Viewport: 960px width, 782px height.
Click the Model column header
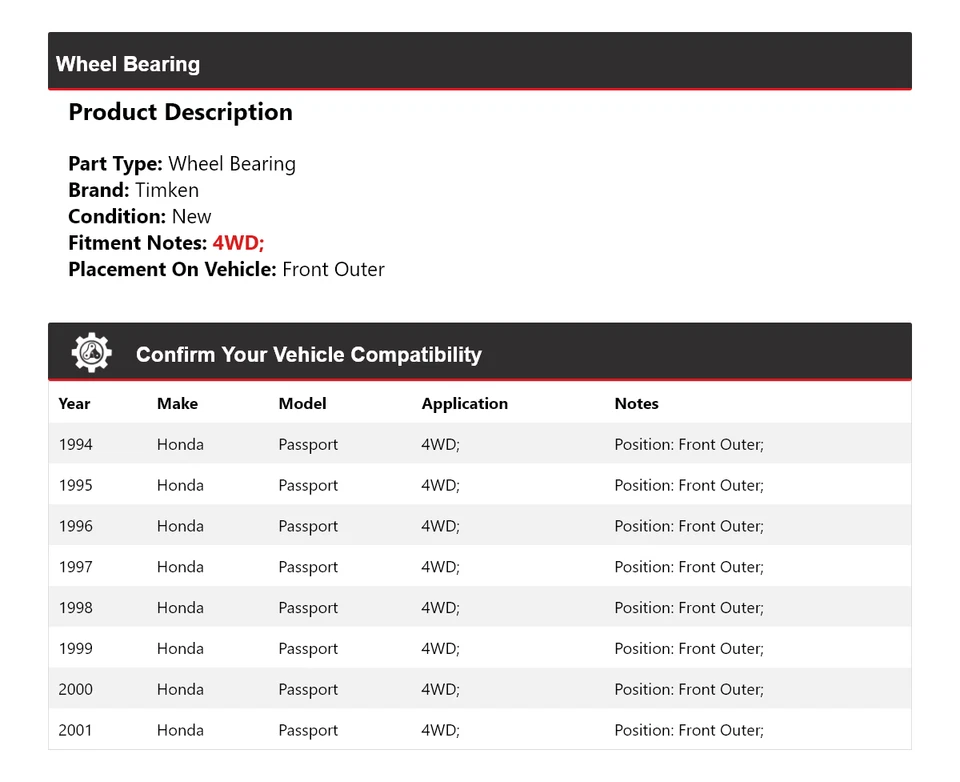point(302,404)
